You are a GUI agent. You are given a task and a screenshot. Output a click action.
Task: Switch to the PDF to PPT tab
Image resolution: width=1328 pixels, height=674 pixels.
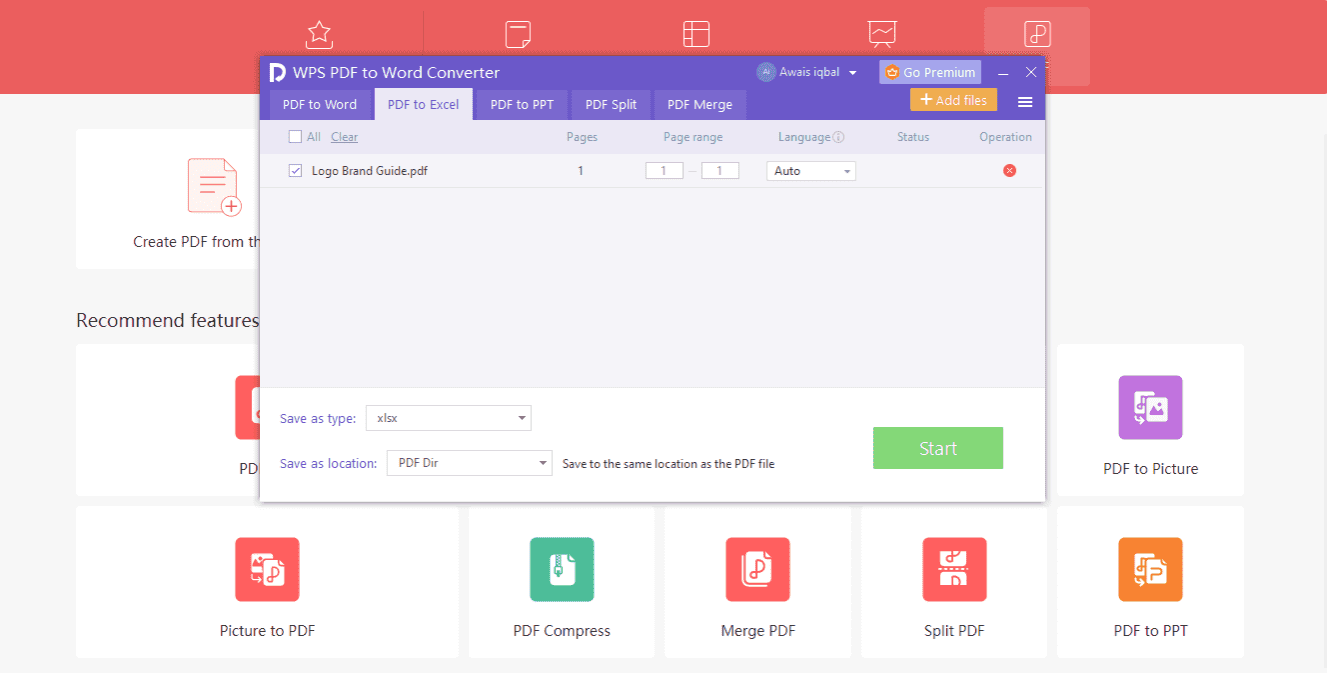click(522, 104)
